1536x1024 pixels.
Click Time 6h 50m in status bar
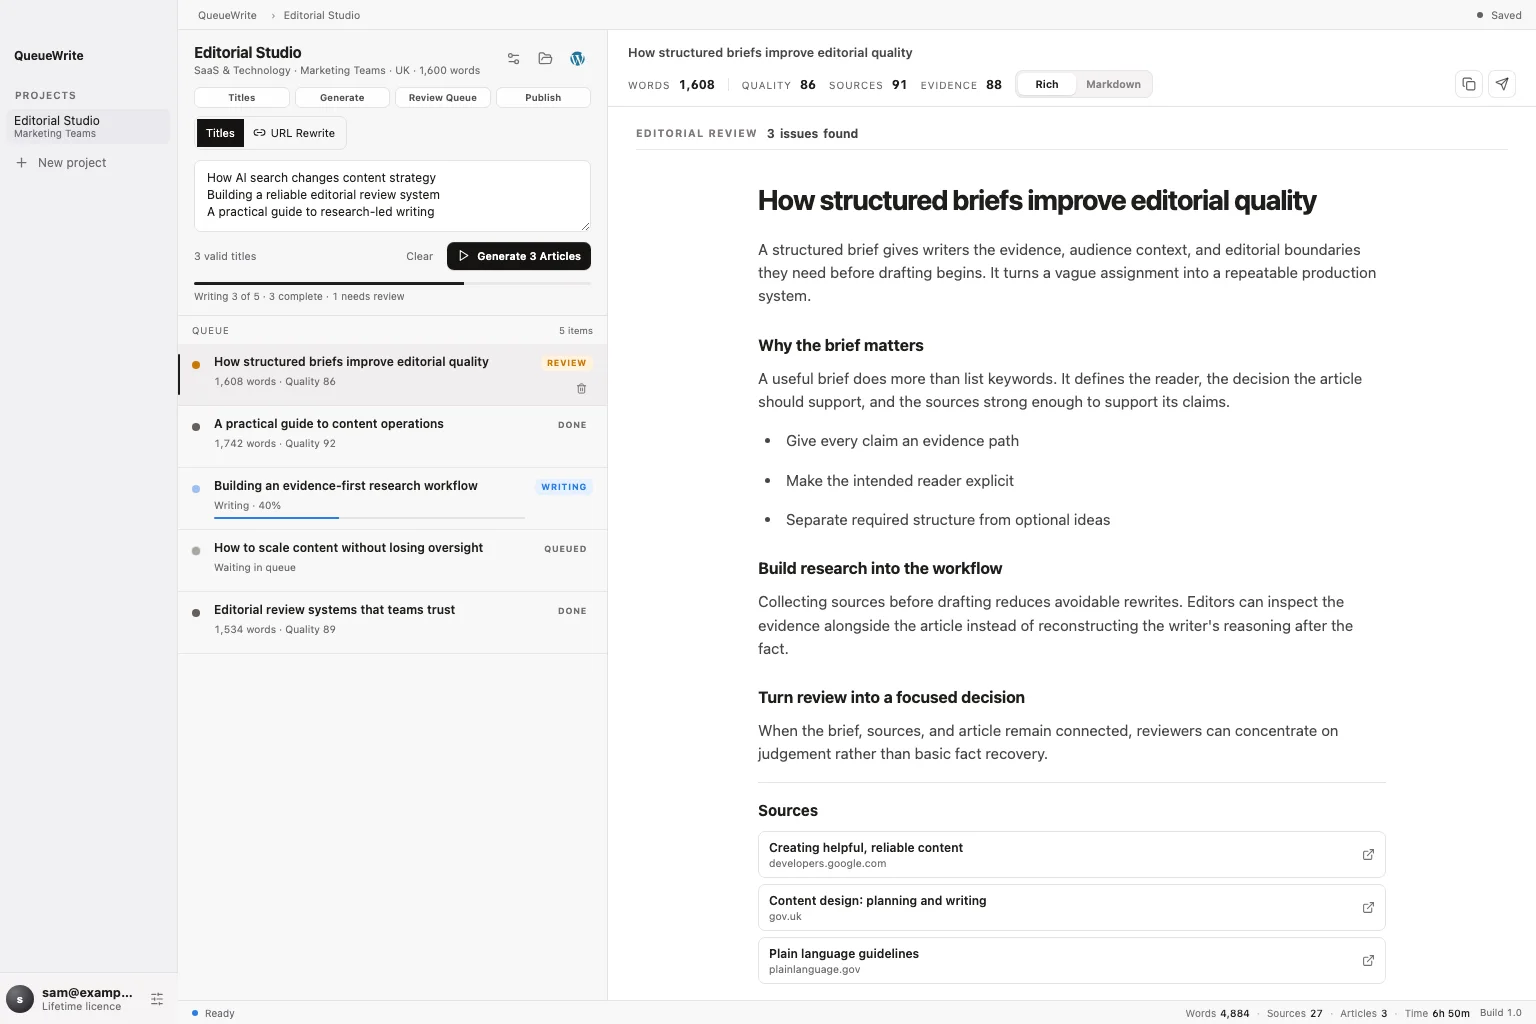(x=1437, y=1013)
